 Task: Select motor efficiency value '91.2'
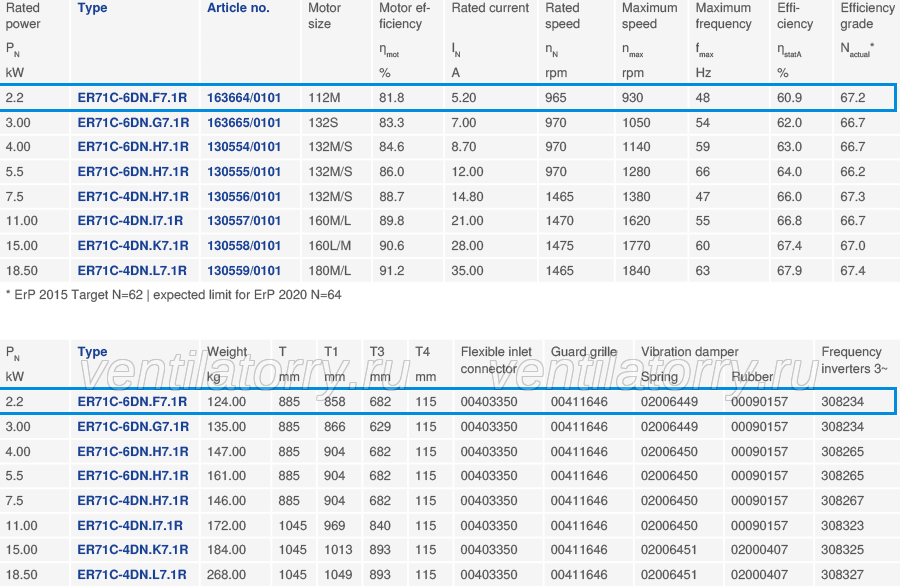[x=391, y=270]
